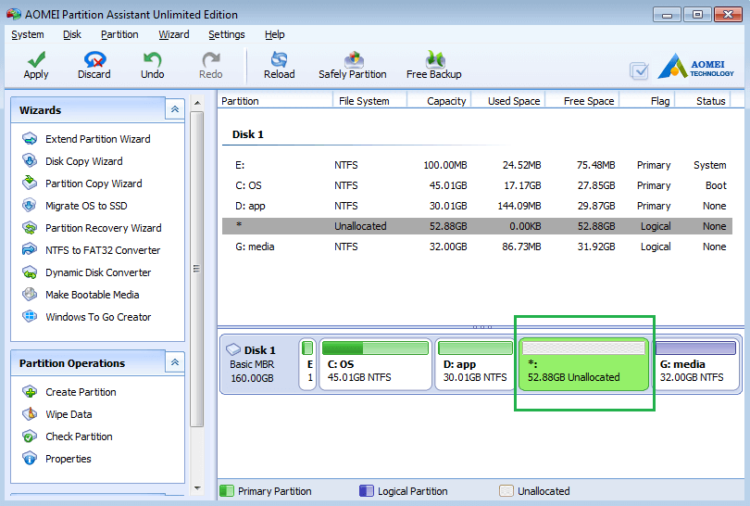750x506 pixels.
Task: Collapse the Partition Operations panel
Action: 175,363
